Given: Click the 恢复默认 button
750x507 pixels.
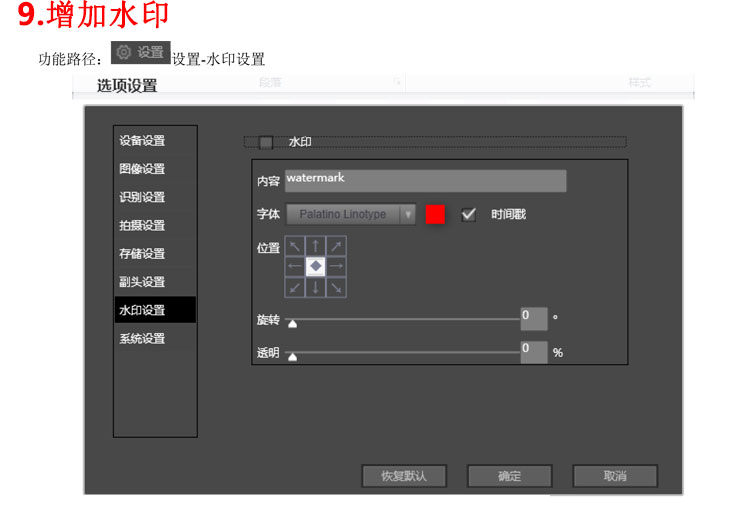Looking at the screenshot, I should pos(403,476).
